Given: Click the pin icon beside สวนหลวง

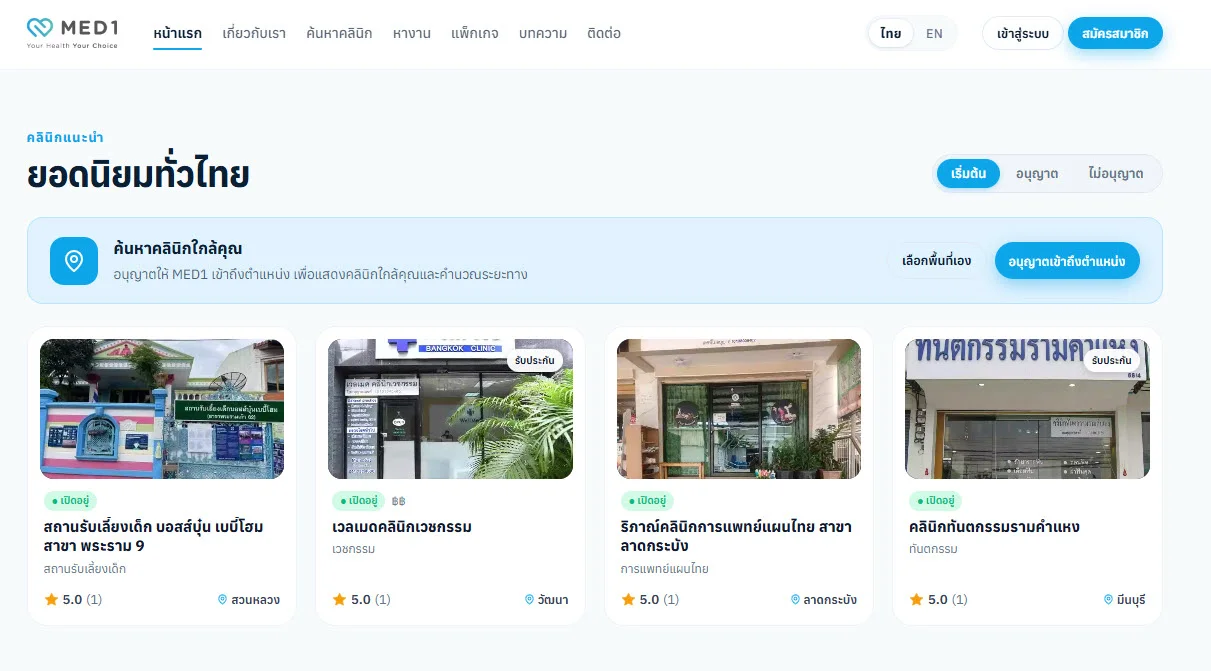Looking at the screenshot, I should click(222, 600).
